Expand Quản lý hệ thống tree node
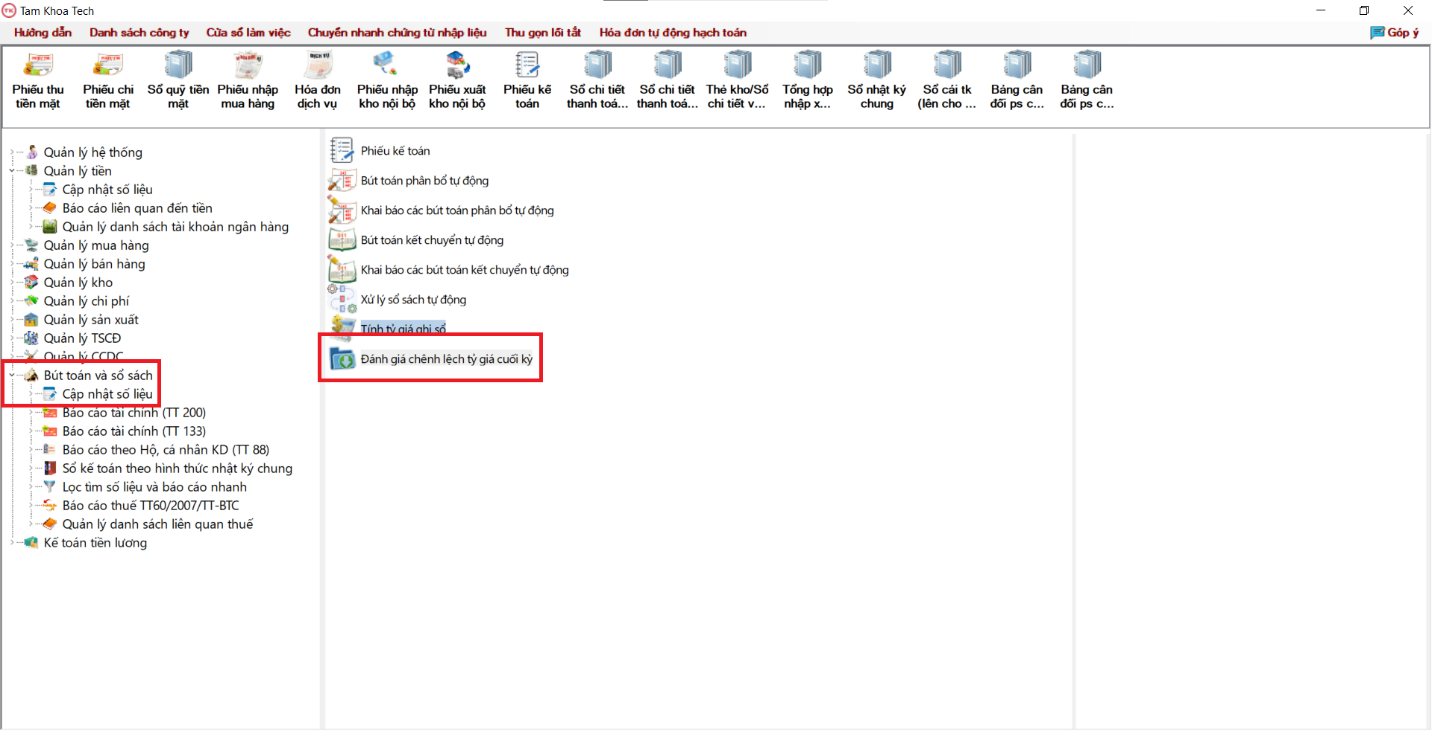The height and width of the screenshot is (731, 1432). point(12,153)
